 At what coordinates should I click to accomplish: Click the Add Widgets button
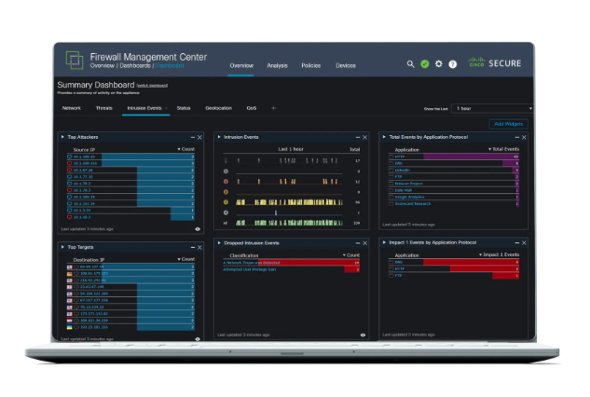[x=508, y=124]
